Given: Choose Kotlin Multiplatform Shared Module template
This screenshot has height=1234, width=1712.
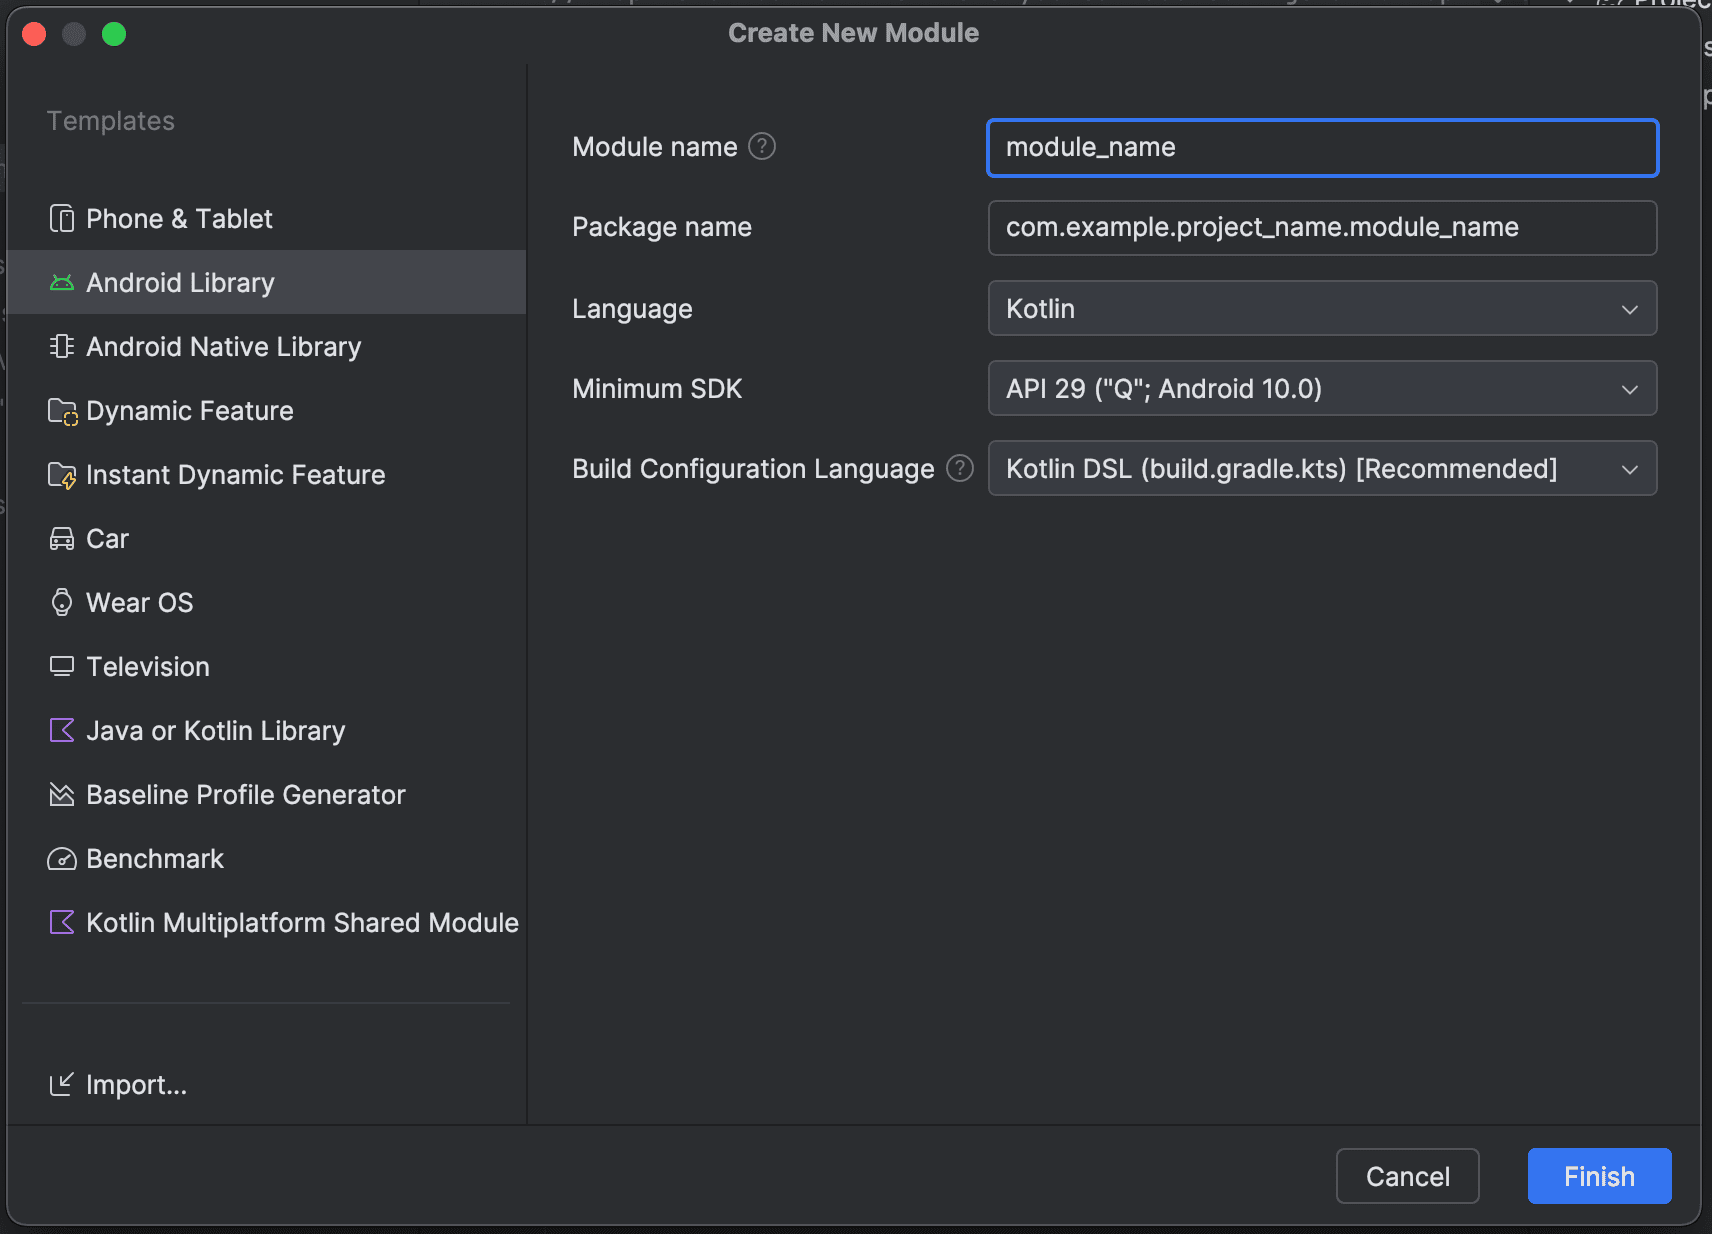Looking at the screenshot, I should [301, 923].
